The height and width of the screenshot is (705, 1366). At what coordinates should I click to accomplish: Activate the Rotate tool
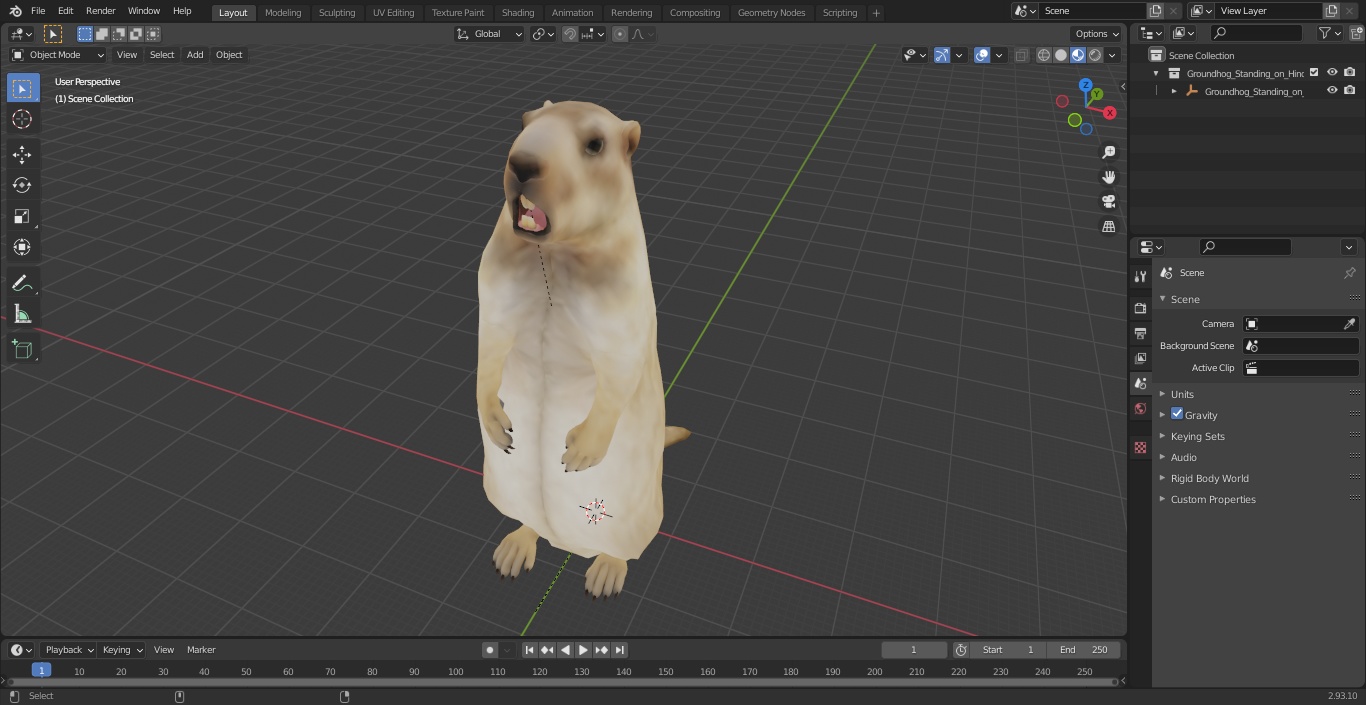(22, 185)
